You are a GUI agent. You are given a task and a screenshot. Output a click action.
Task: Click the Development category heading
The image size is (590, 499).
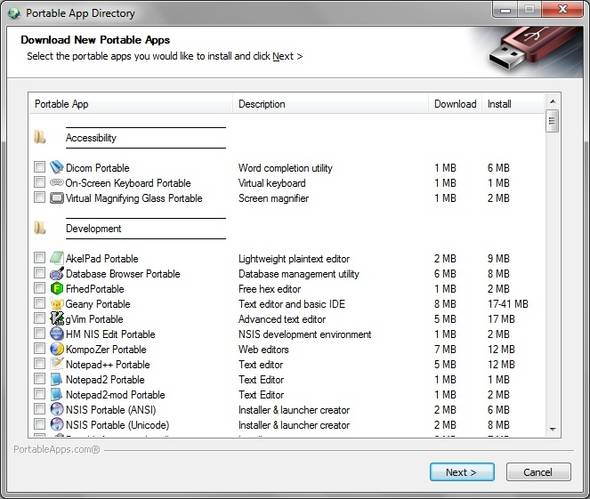click(93, 228)
